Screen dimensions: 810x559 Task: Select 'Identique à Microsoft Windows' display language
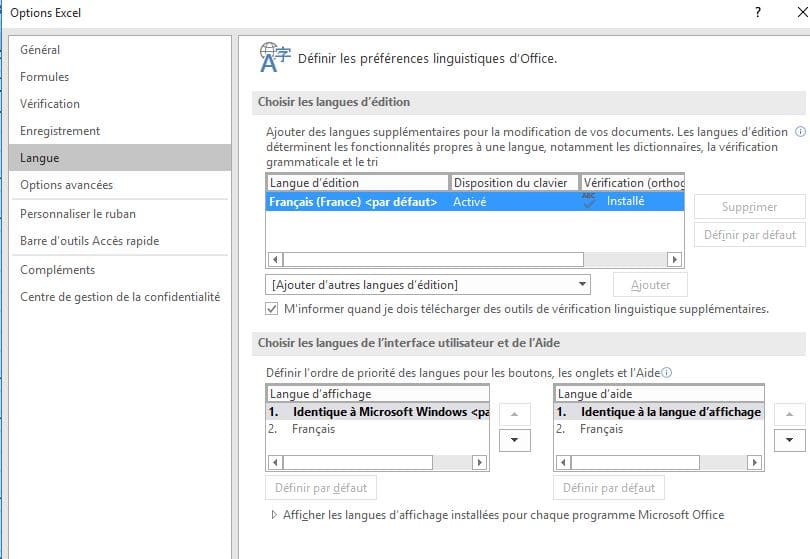tap(378, 412)
